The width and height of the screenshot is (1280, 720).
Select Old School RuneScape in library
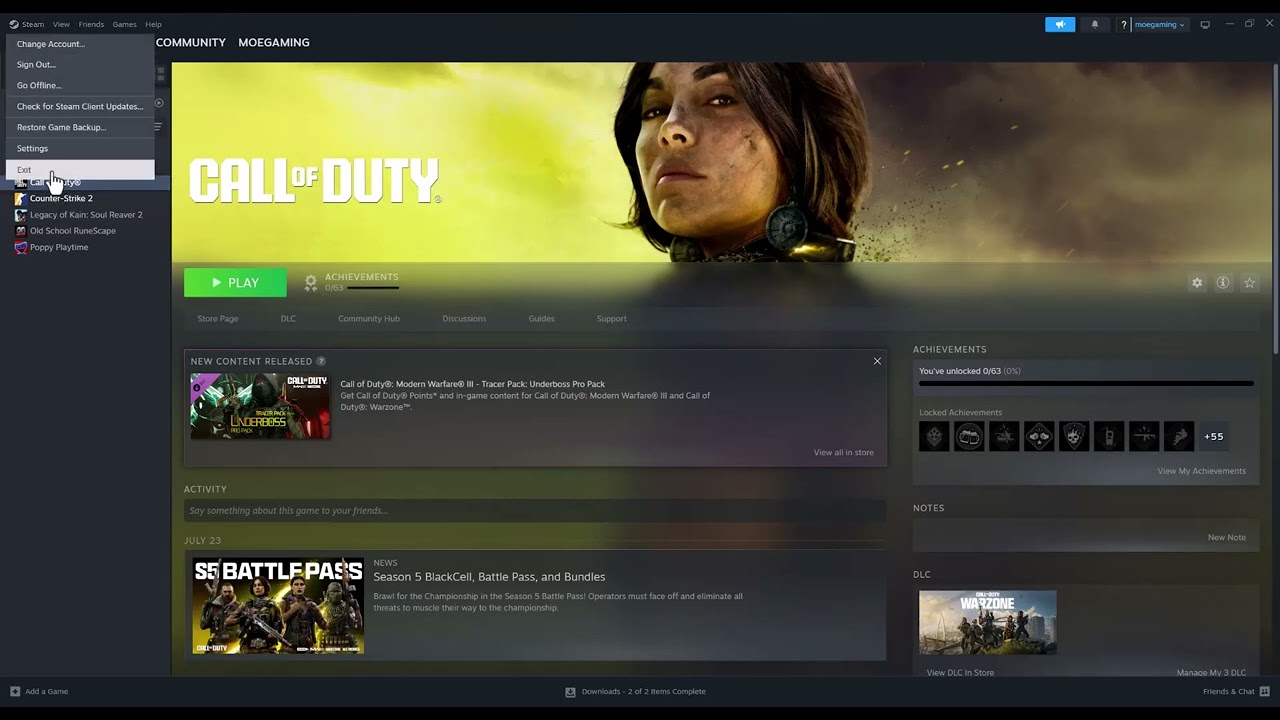tap(73, 230)
